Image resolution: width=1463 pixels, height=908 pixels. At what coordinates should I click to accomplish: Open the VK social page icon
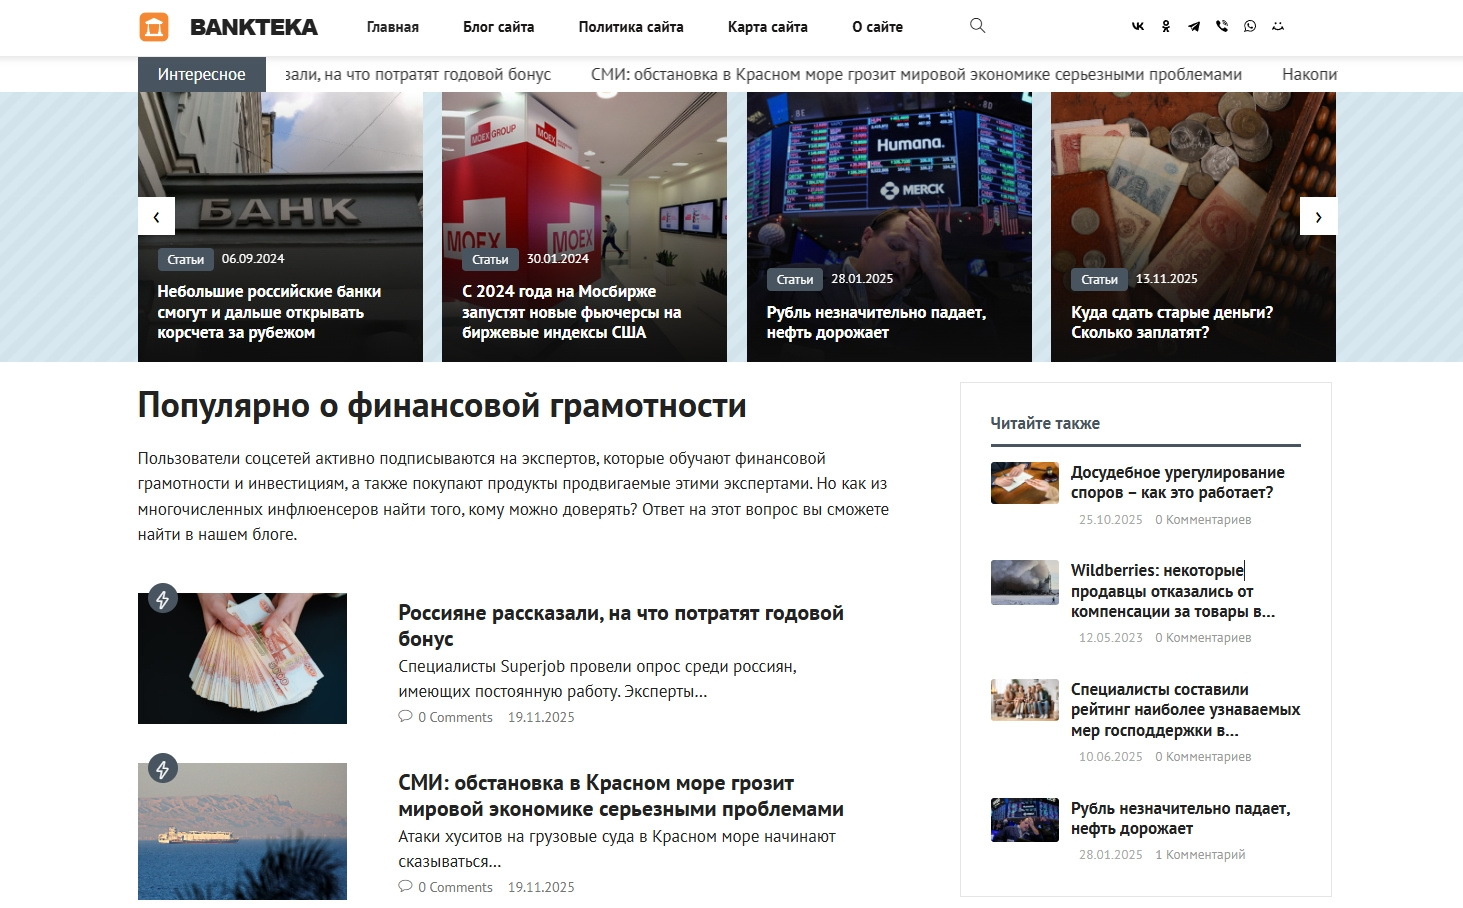(x=1138, y=27)
